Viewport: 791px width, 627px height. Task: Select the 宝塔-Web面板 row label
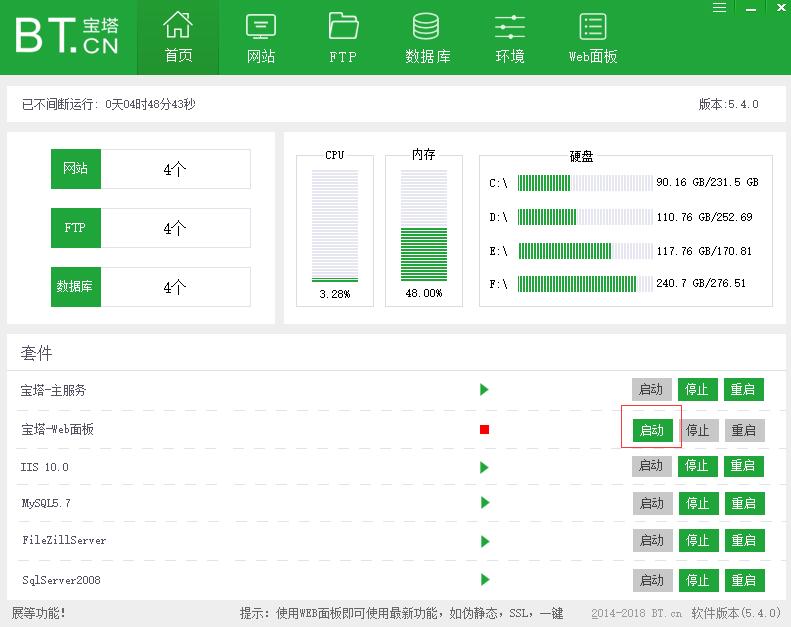58,429
